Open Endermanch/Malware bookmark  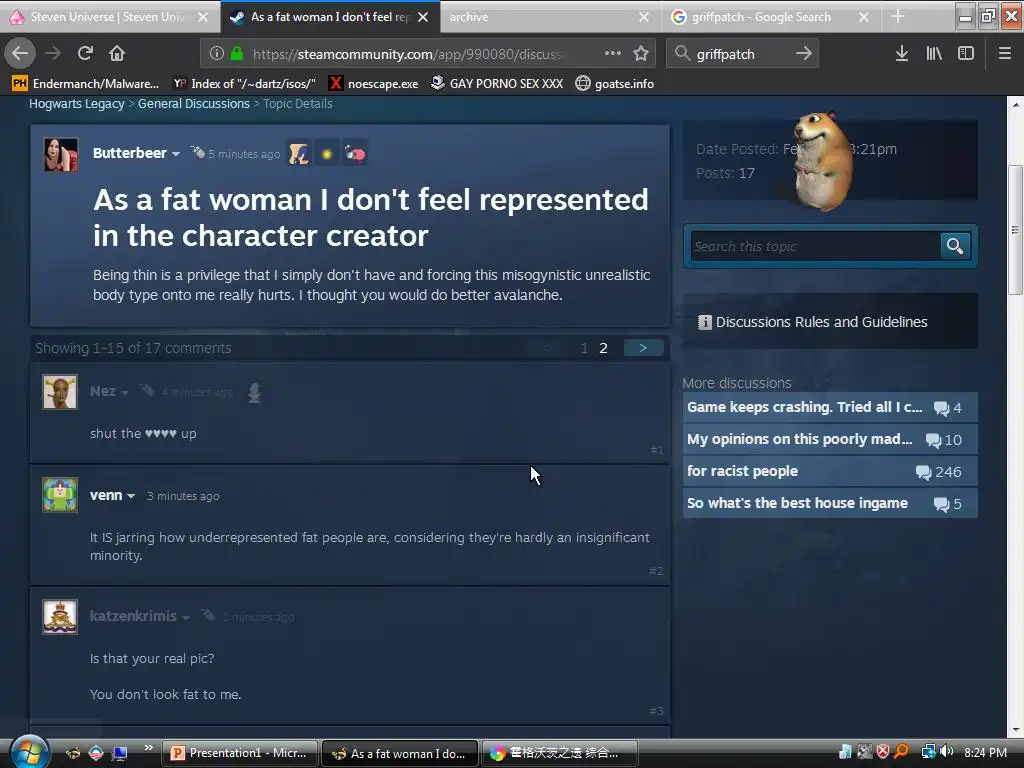click(x=86, y=84)
